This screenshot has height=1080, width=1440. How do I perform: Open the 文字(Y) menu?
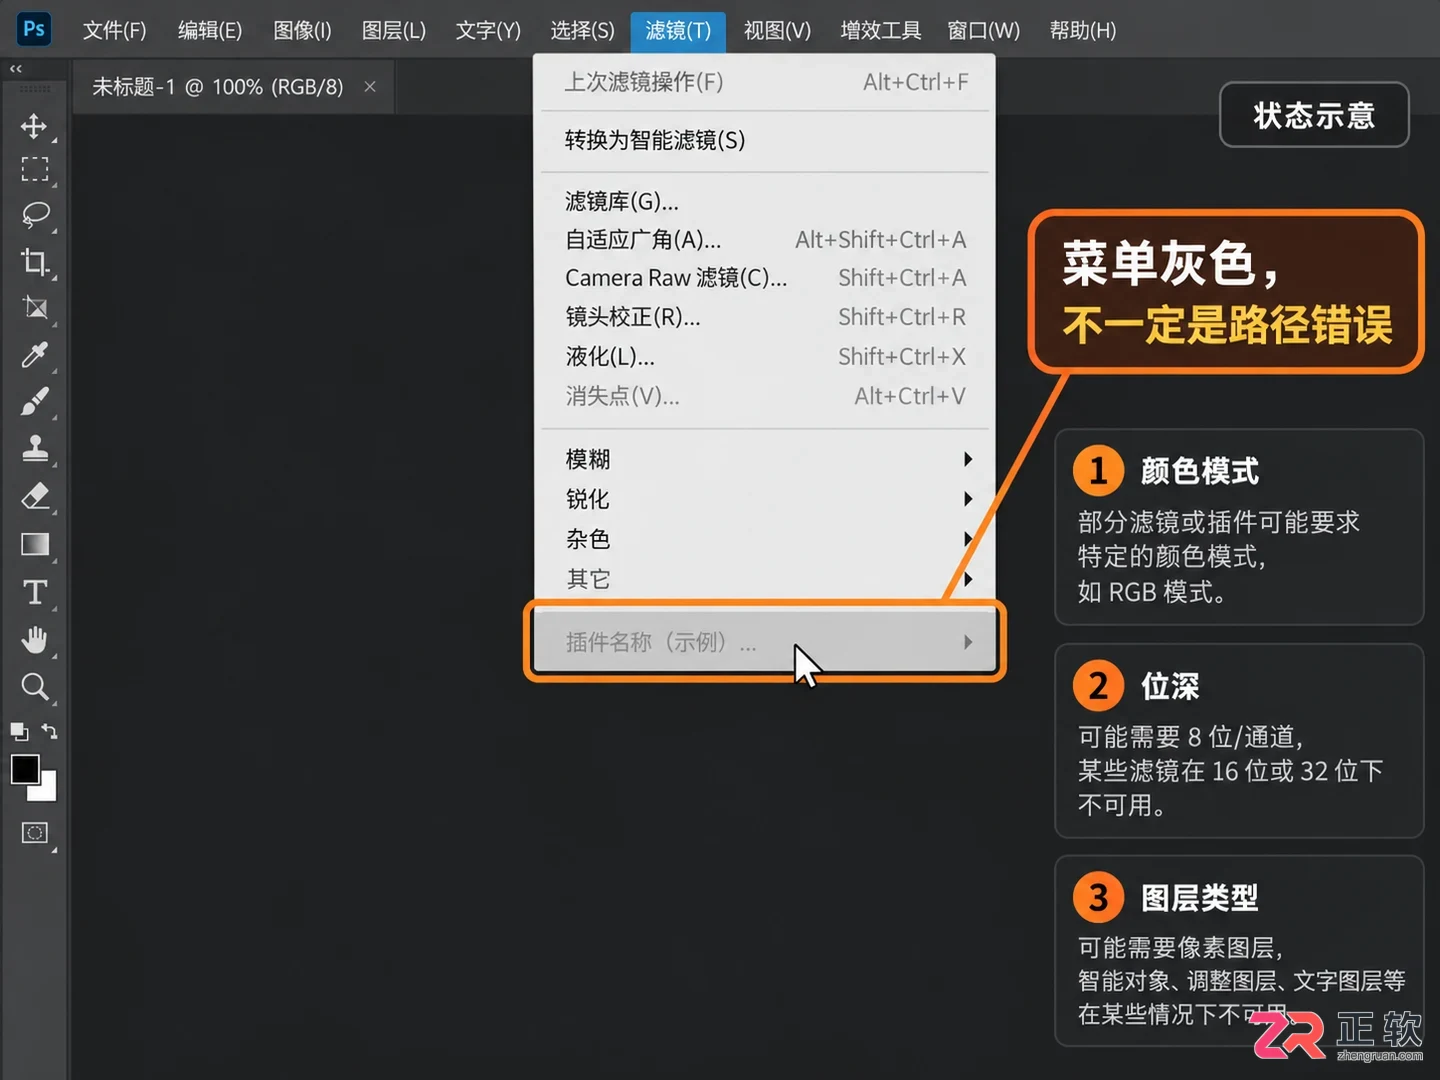click(x=488, y=30)
